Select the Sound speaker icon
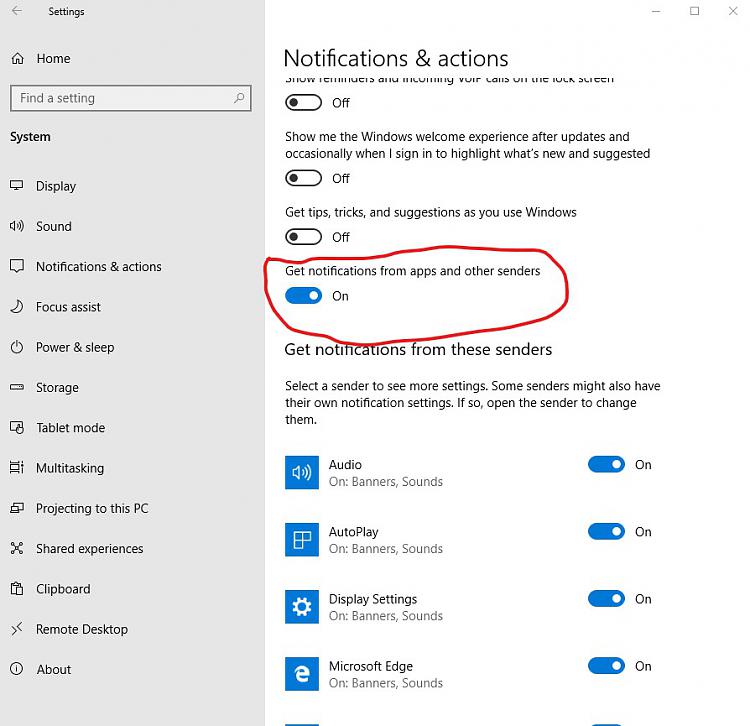This screenshot has width=750, height=726. [x=17, y=226]
